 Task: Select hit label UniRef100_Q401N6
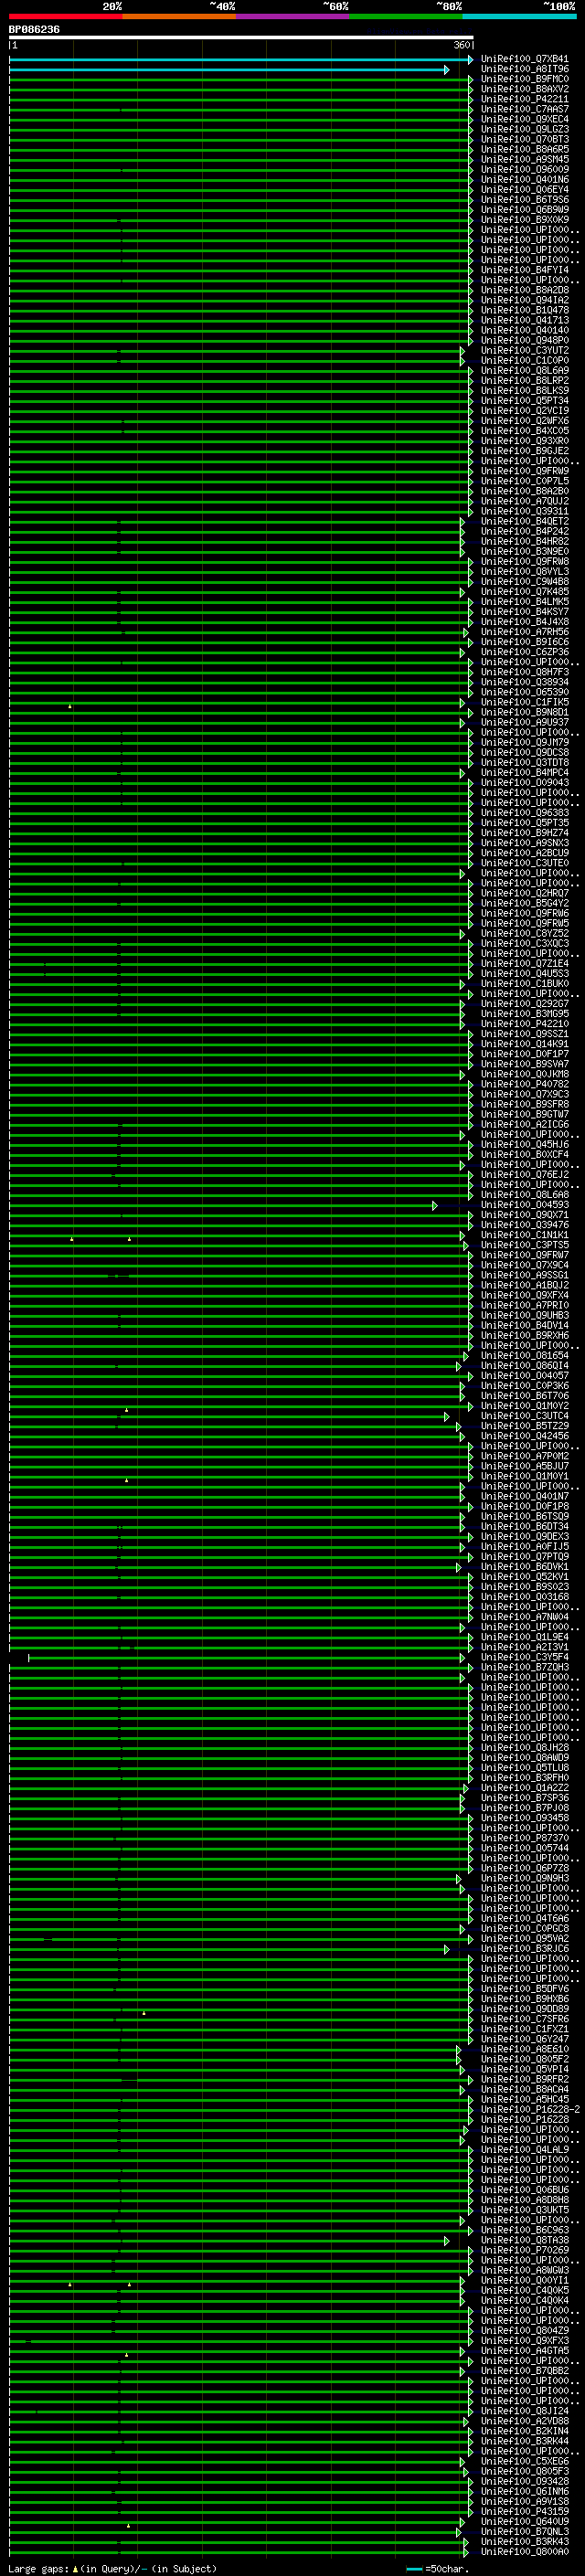click(x=525, y=180)
